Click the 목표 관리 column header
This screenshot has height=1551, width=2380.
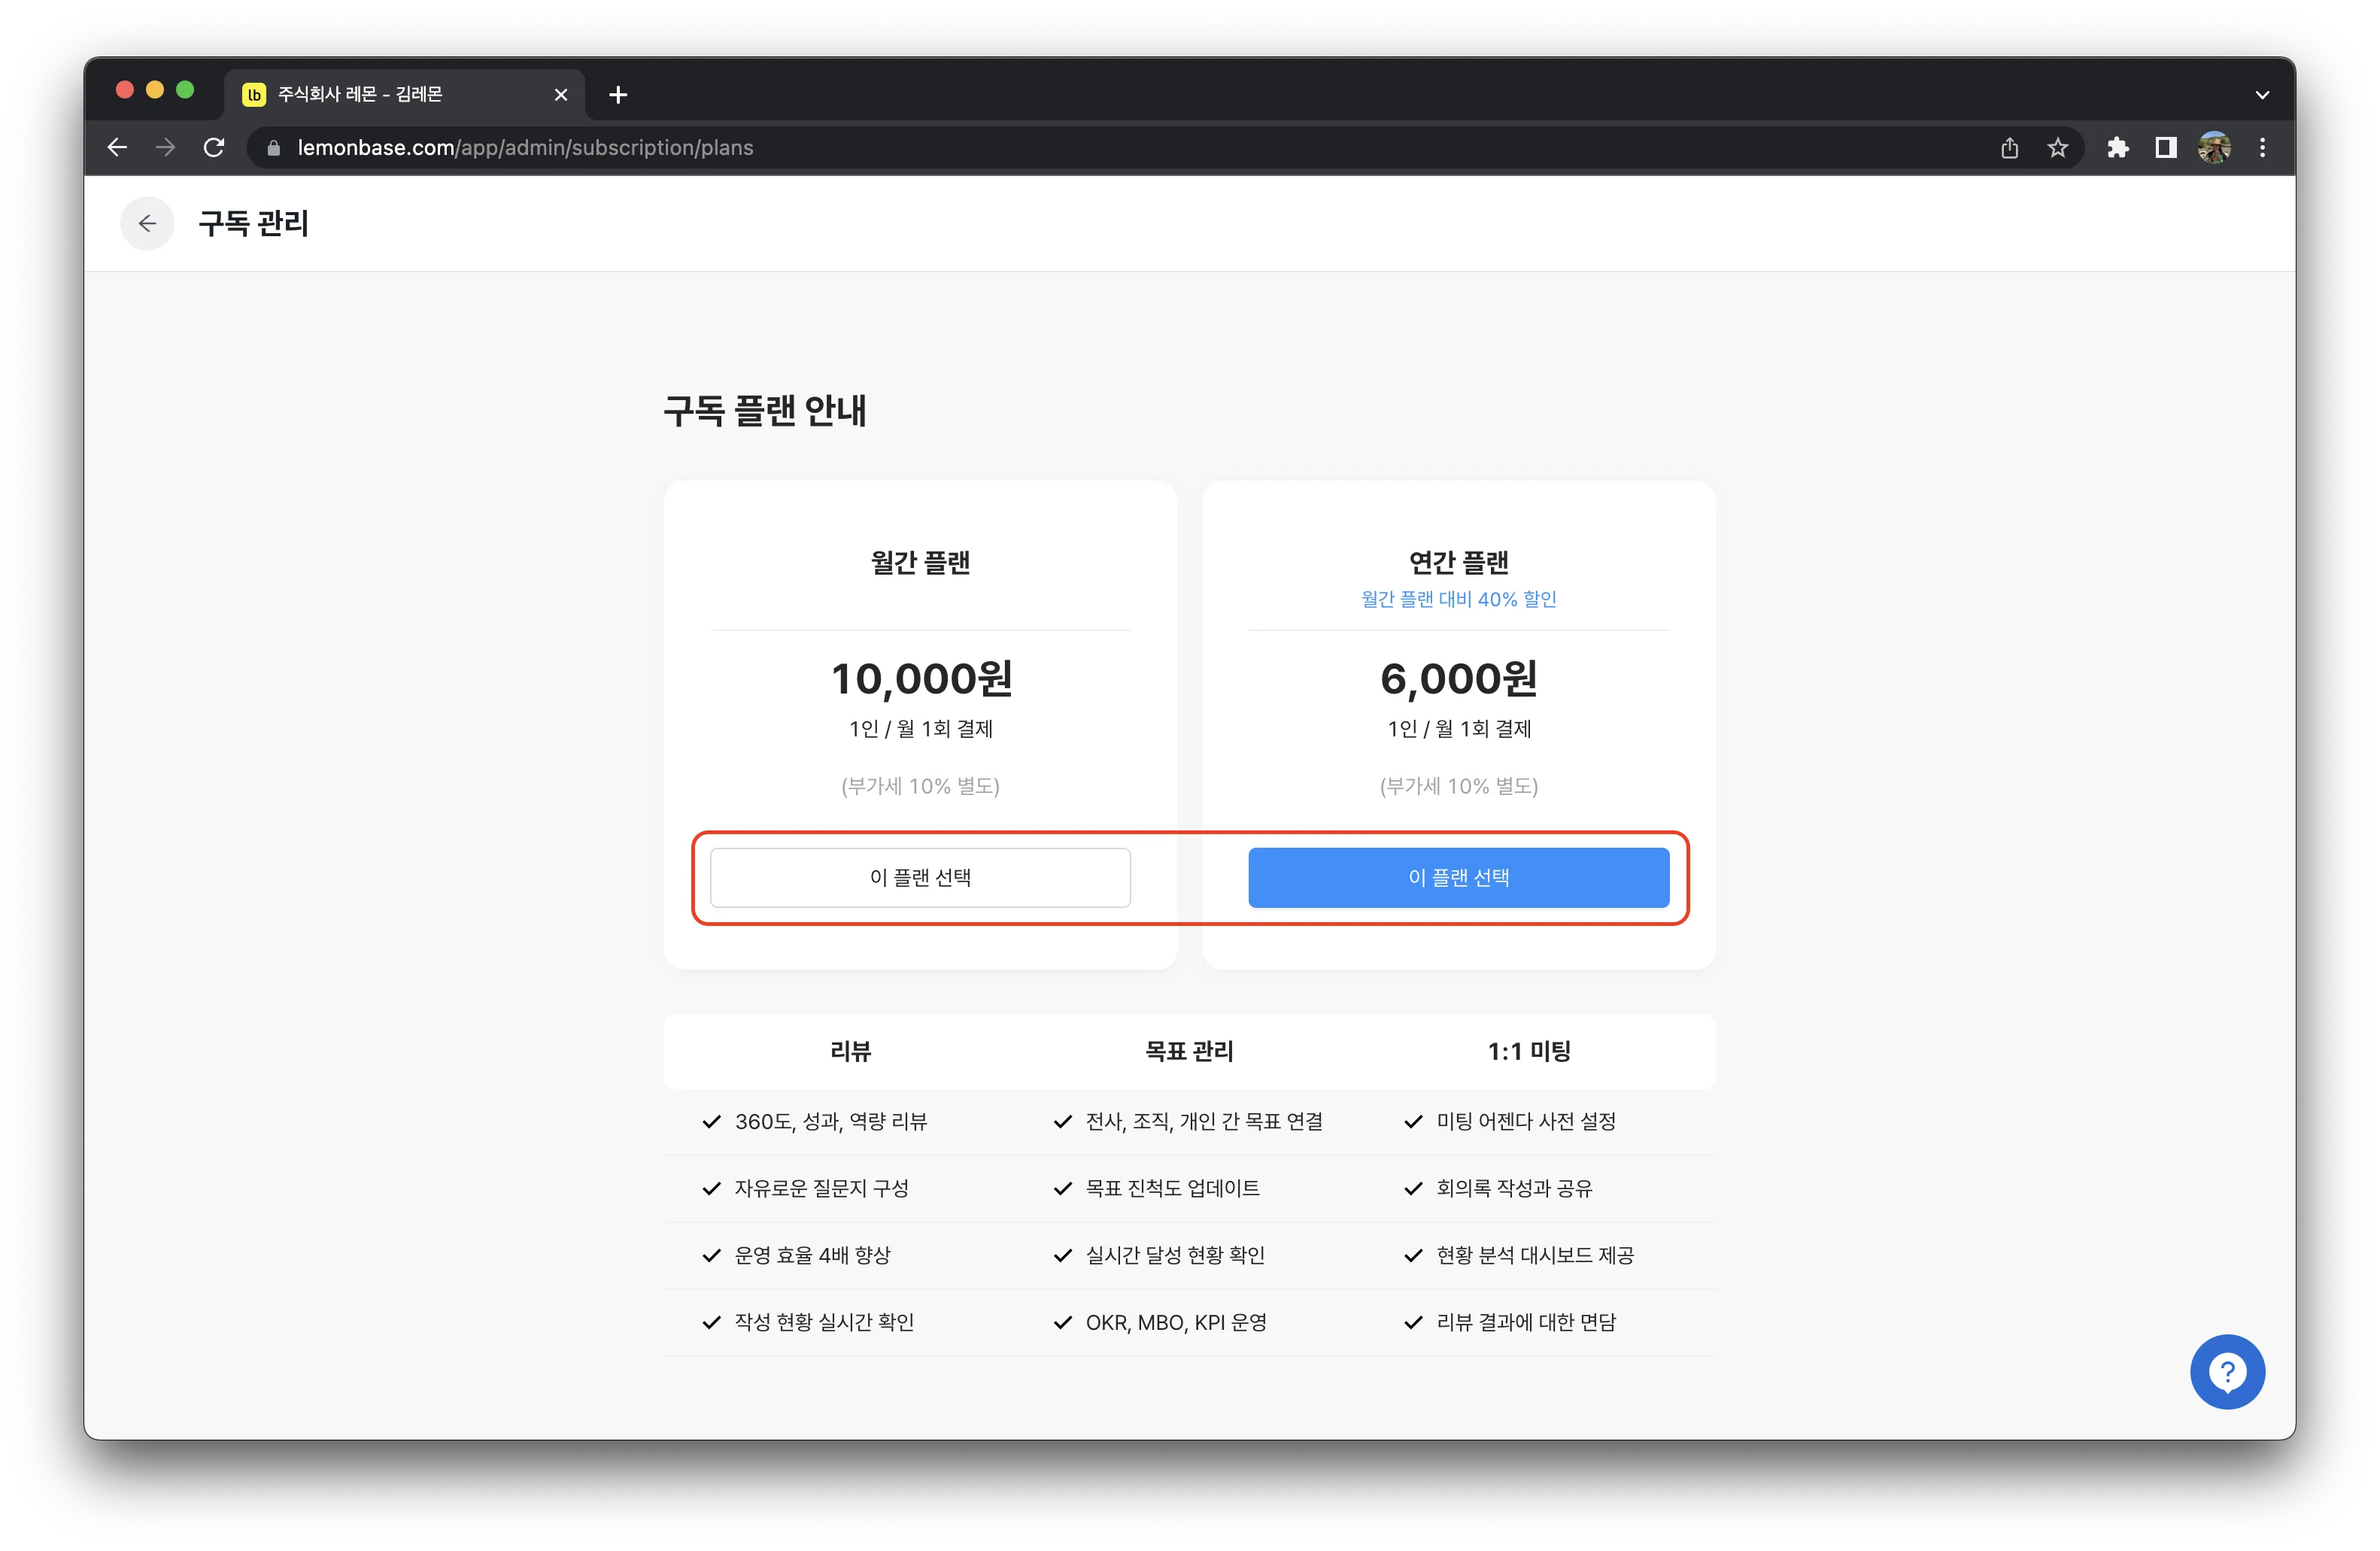pyautogui.click(x=1189, y=1051)
